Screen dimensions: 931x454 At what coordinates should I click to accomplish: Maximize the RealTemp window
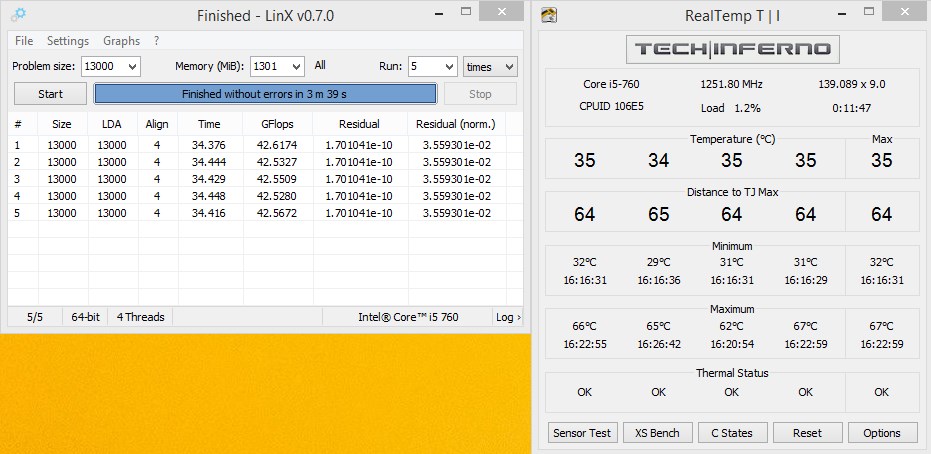pyautogui.click(x=869, y=11)
